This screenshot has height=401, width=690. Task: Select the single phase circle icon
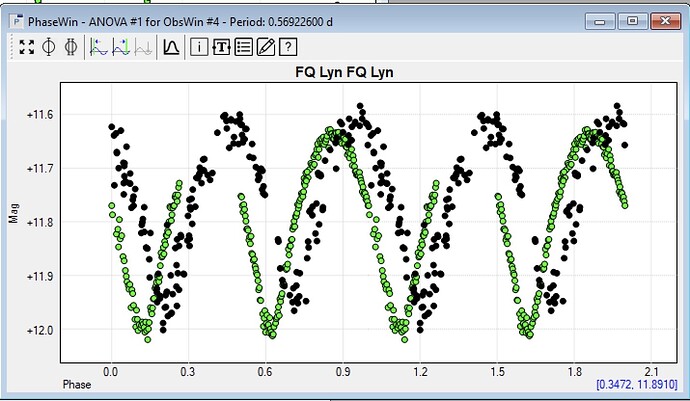(x=48, y=47)
